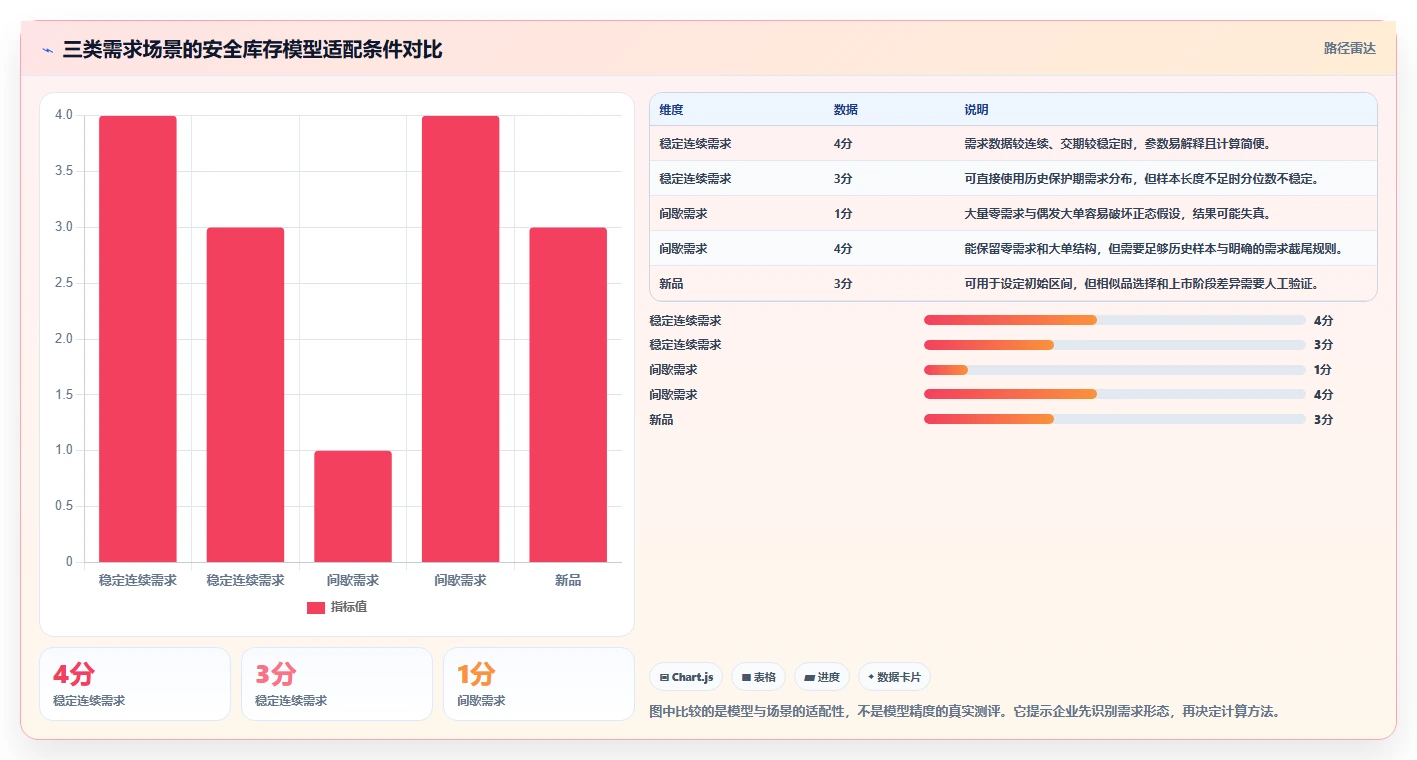Open the 3分 稳定连续需求 data card
The height and width of the screenshot is (760, 1417).
tap(337, 684)
